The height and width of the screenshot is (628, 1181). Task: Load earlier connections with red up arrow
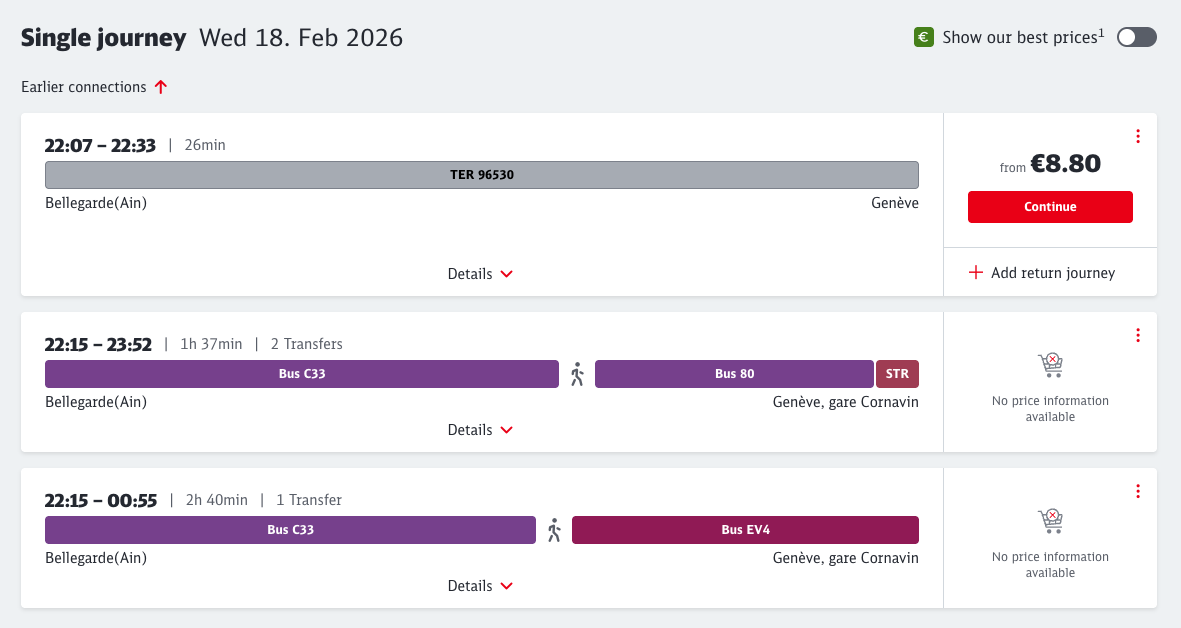(x=161, y=87)
